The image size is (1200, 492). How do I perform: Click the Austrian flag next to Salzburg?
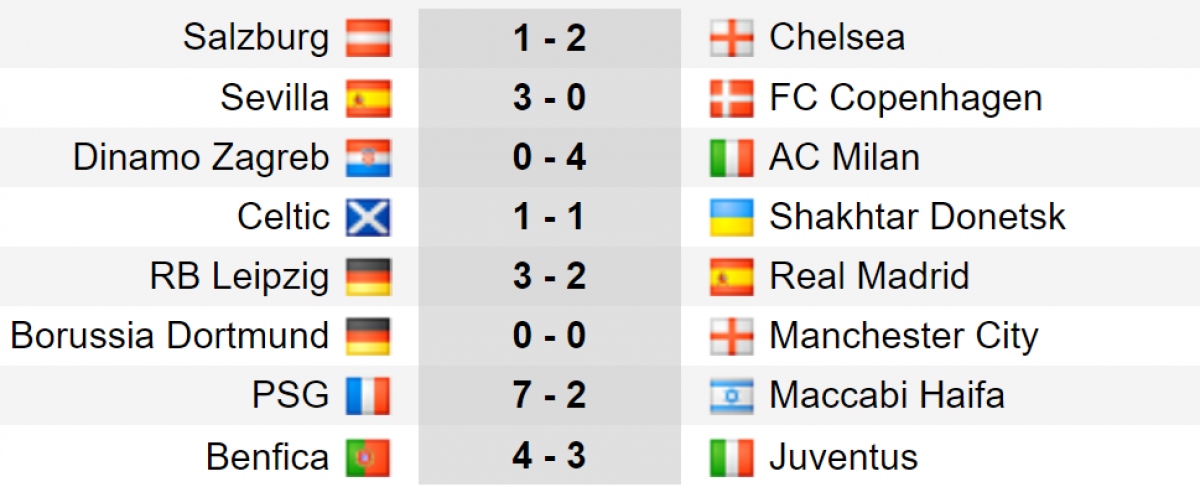(369, 38)
